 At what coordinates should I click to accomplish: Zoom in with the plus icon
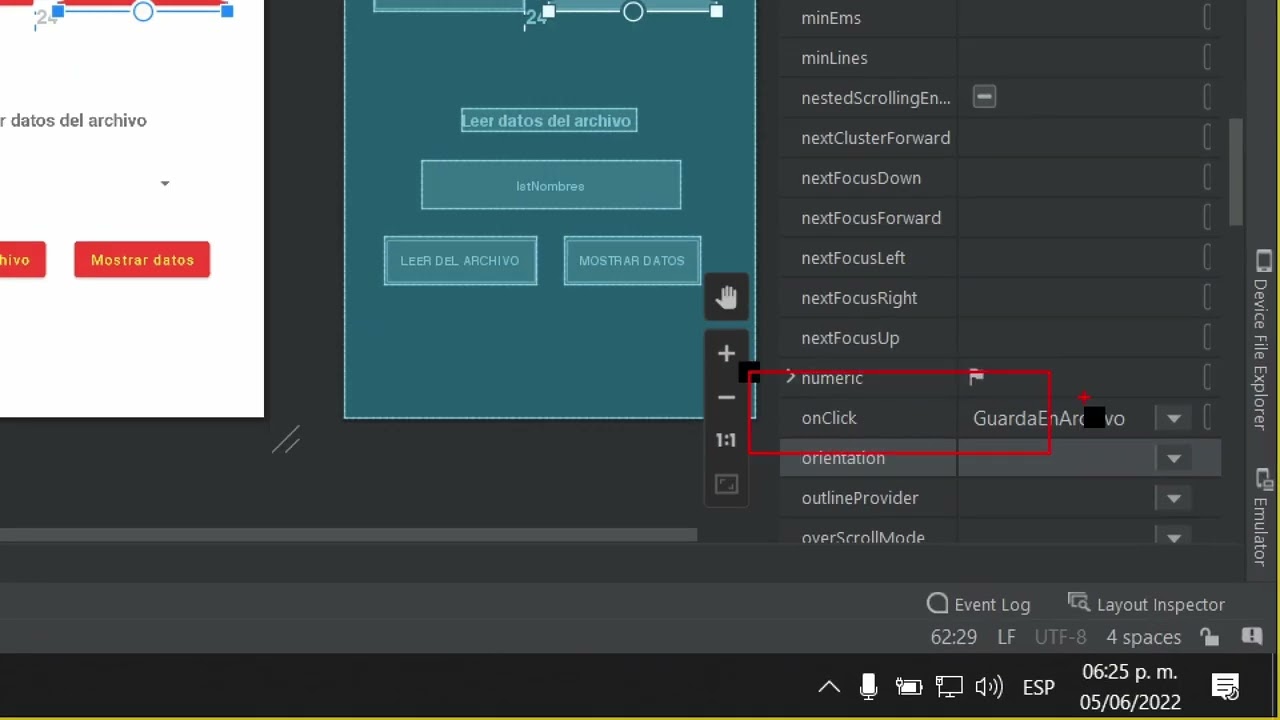coord(726,353)
